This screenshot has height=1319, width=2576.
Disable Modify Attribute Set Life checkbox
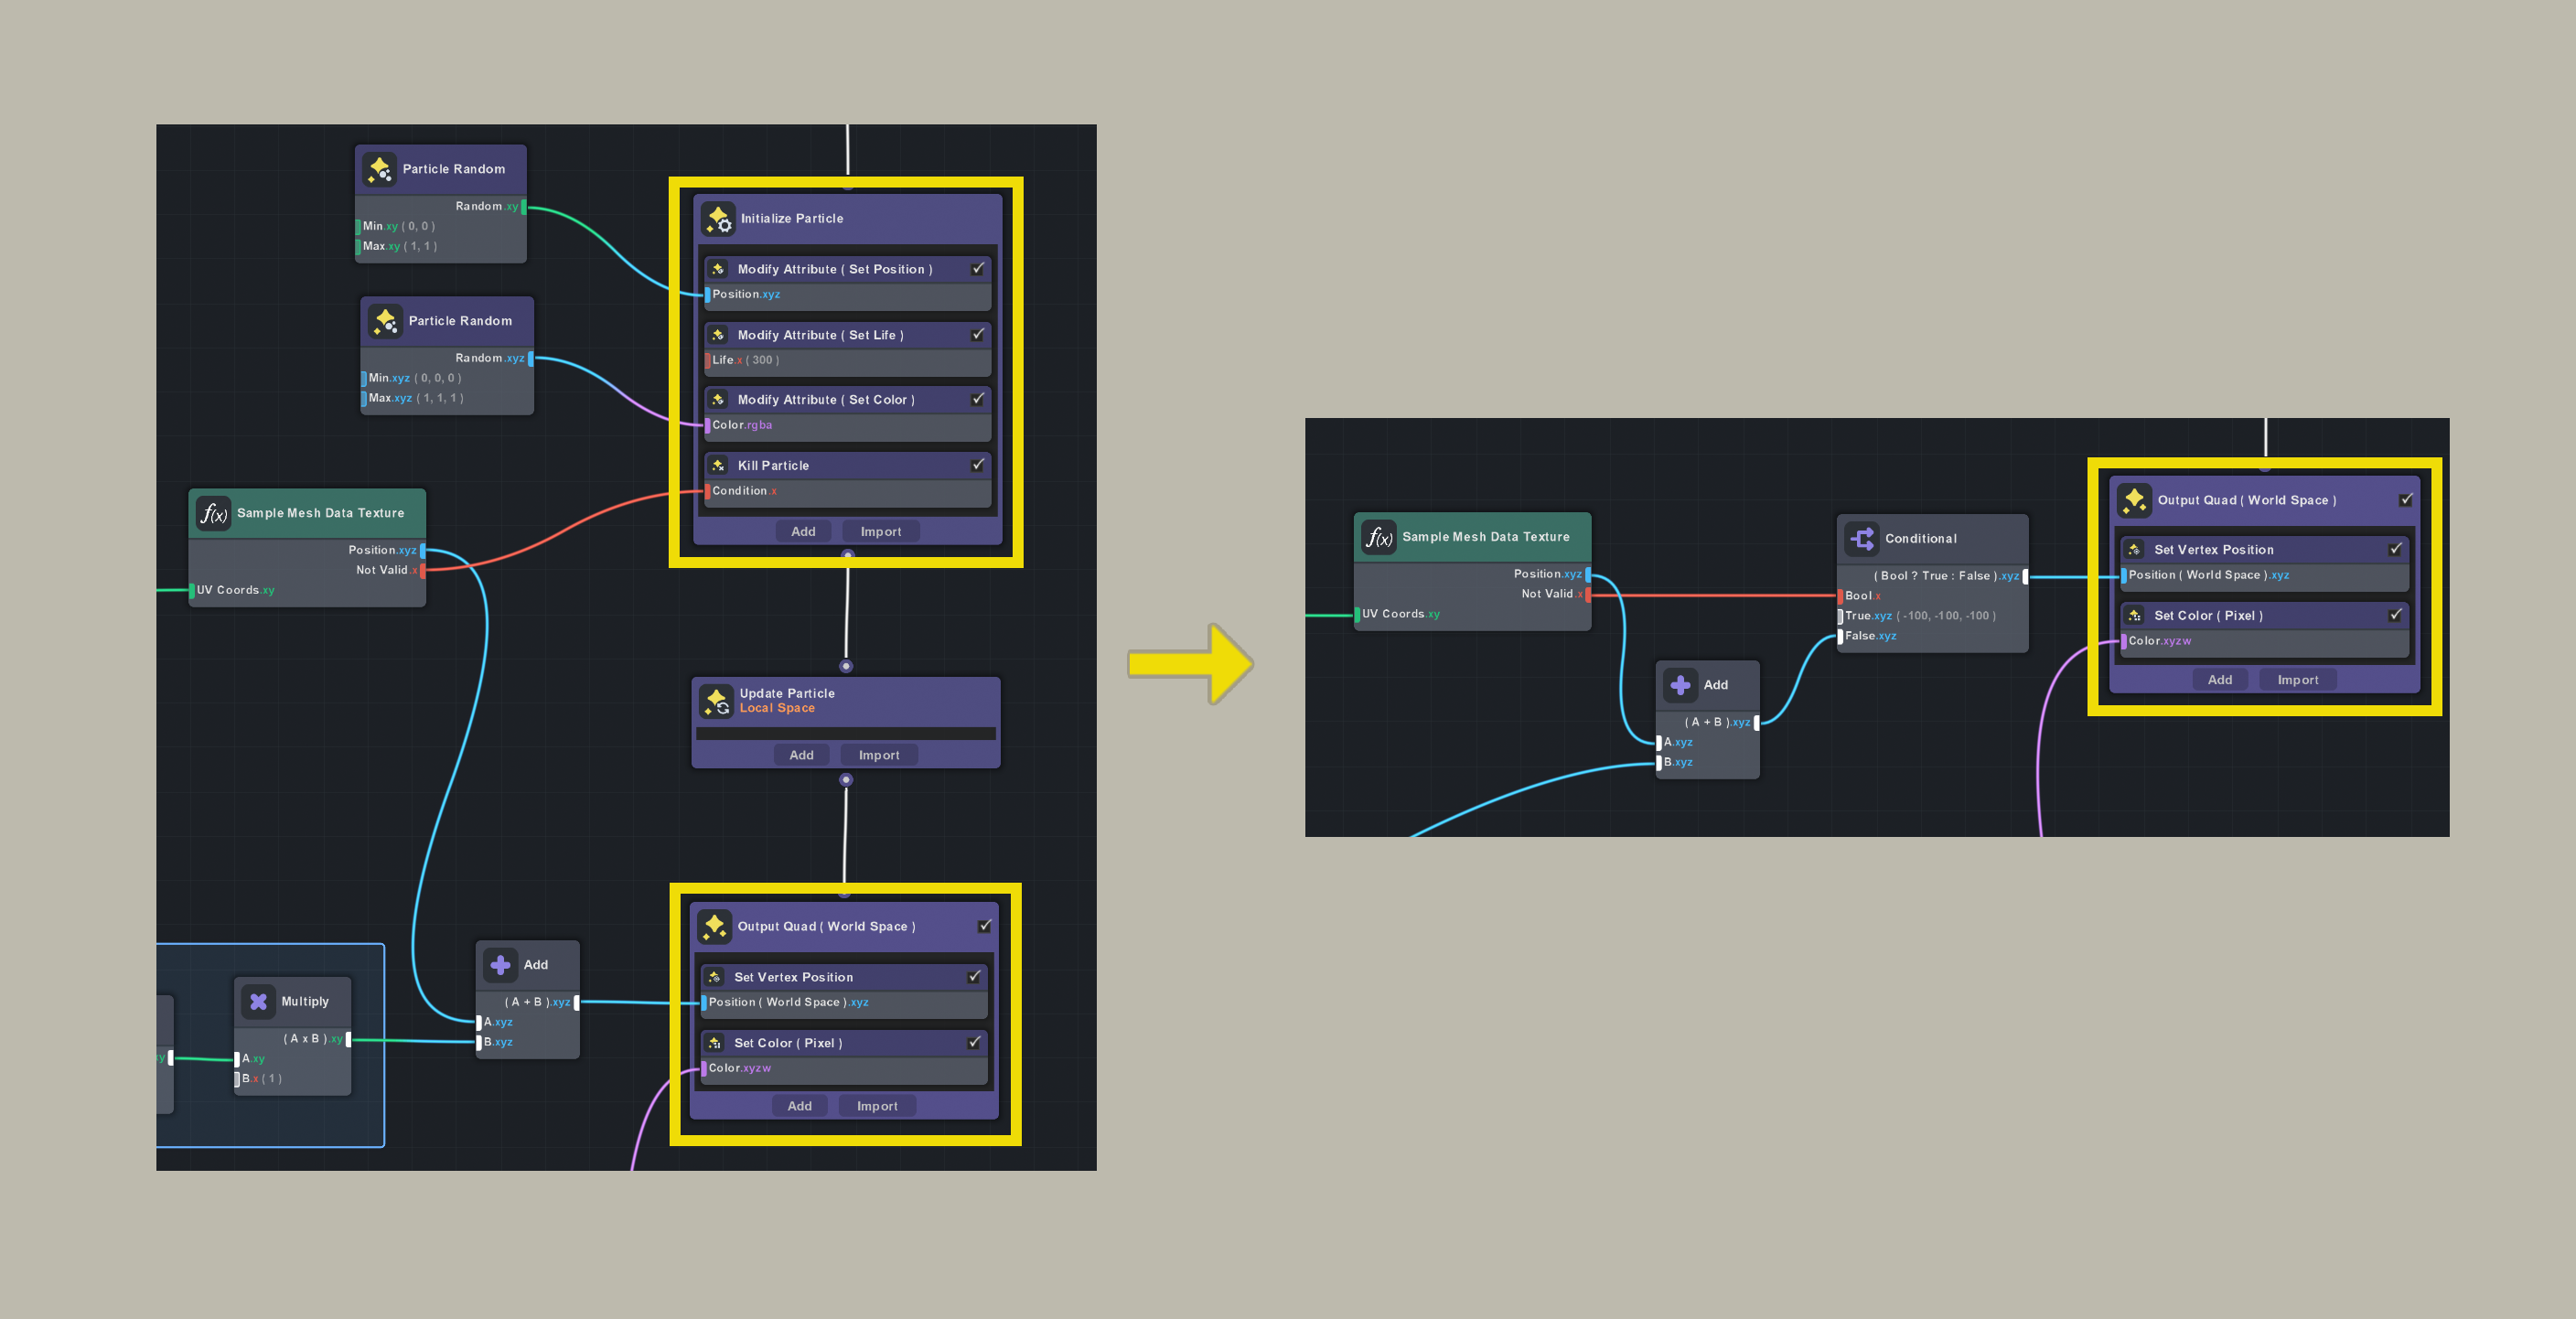(977, 335)
